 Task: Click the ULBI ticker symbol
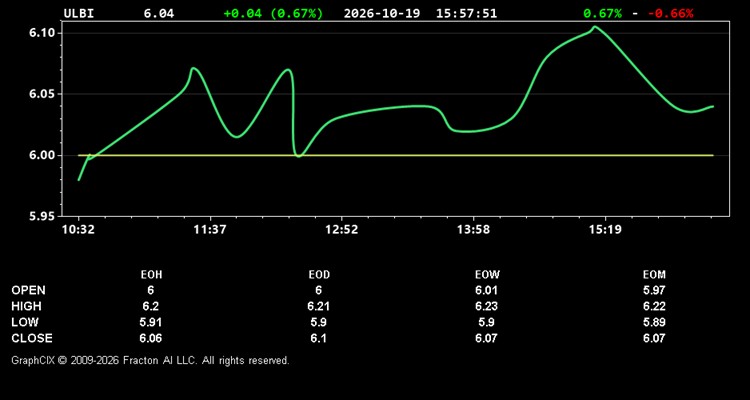click(79, 13)
